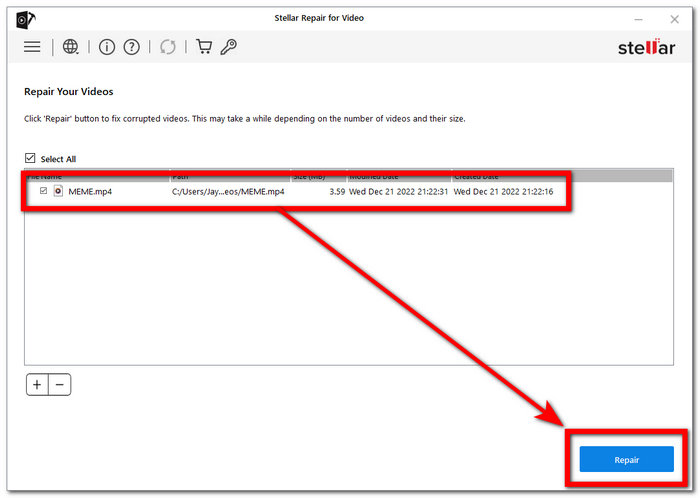Toggle the Select All checkbox
This screenshot has height=498, width=700.
[30, 158]
